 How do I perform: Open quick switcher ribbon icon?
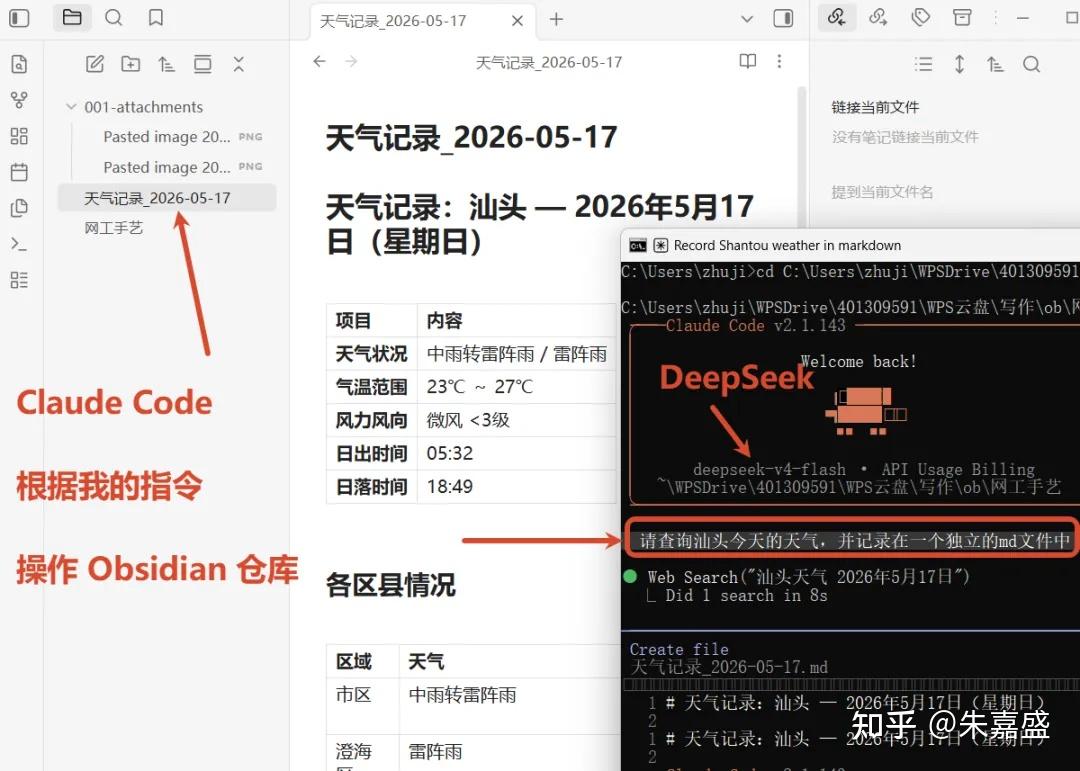click(19, 64)
